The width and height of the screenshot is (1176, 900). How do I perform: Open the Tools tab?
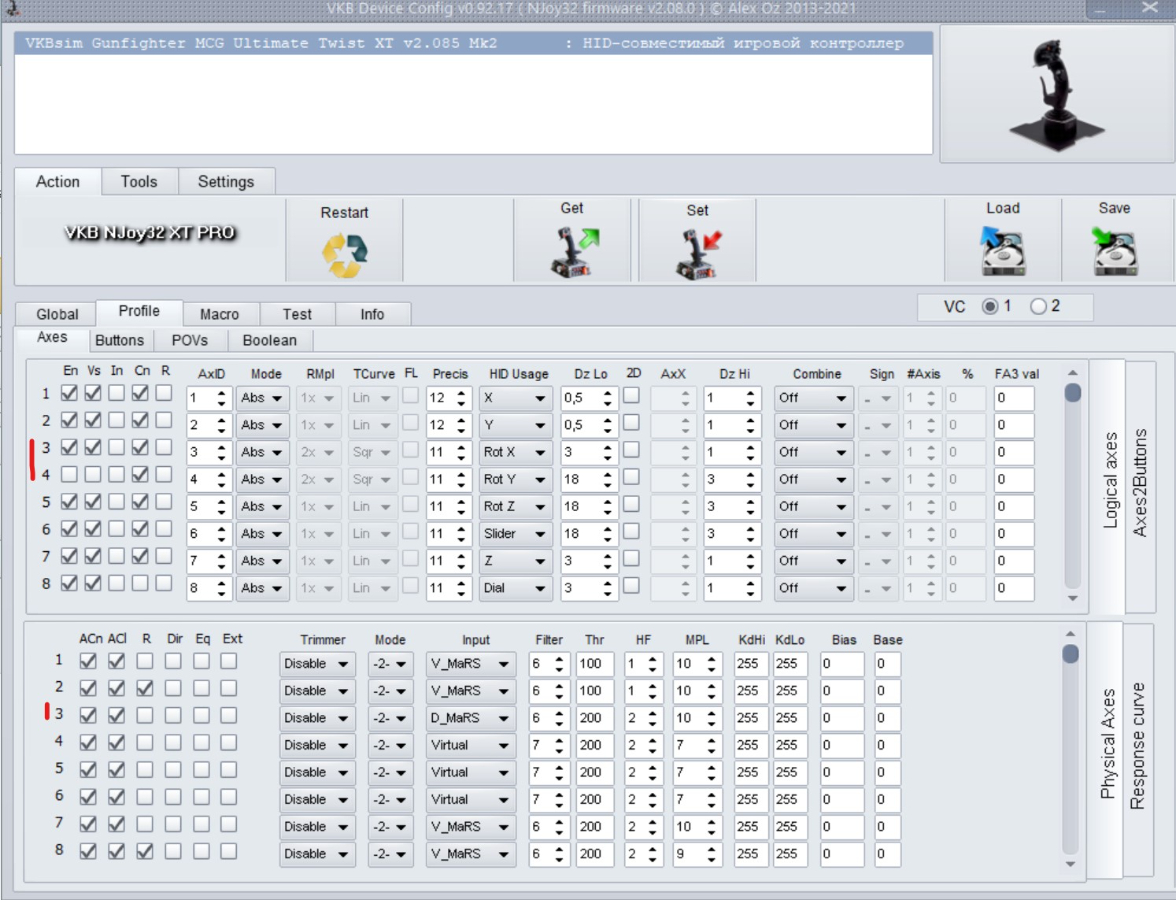point(139,182)
